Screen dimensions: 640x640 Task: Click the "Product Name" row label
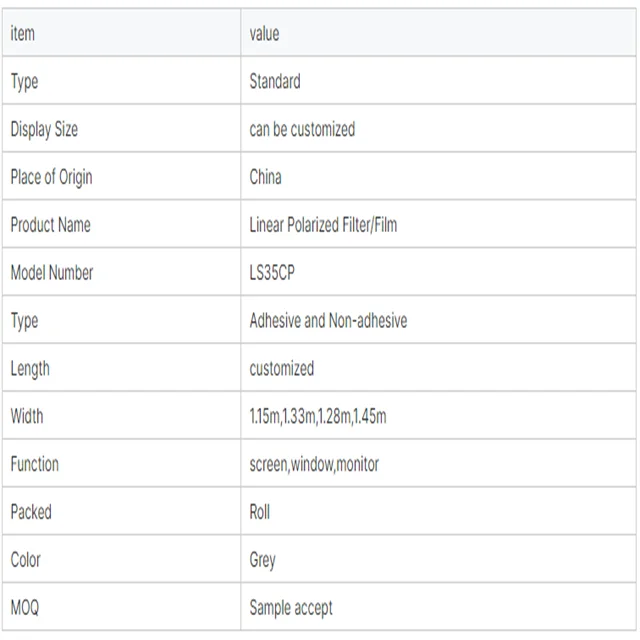click(50, 225)
